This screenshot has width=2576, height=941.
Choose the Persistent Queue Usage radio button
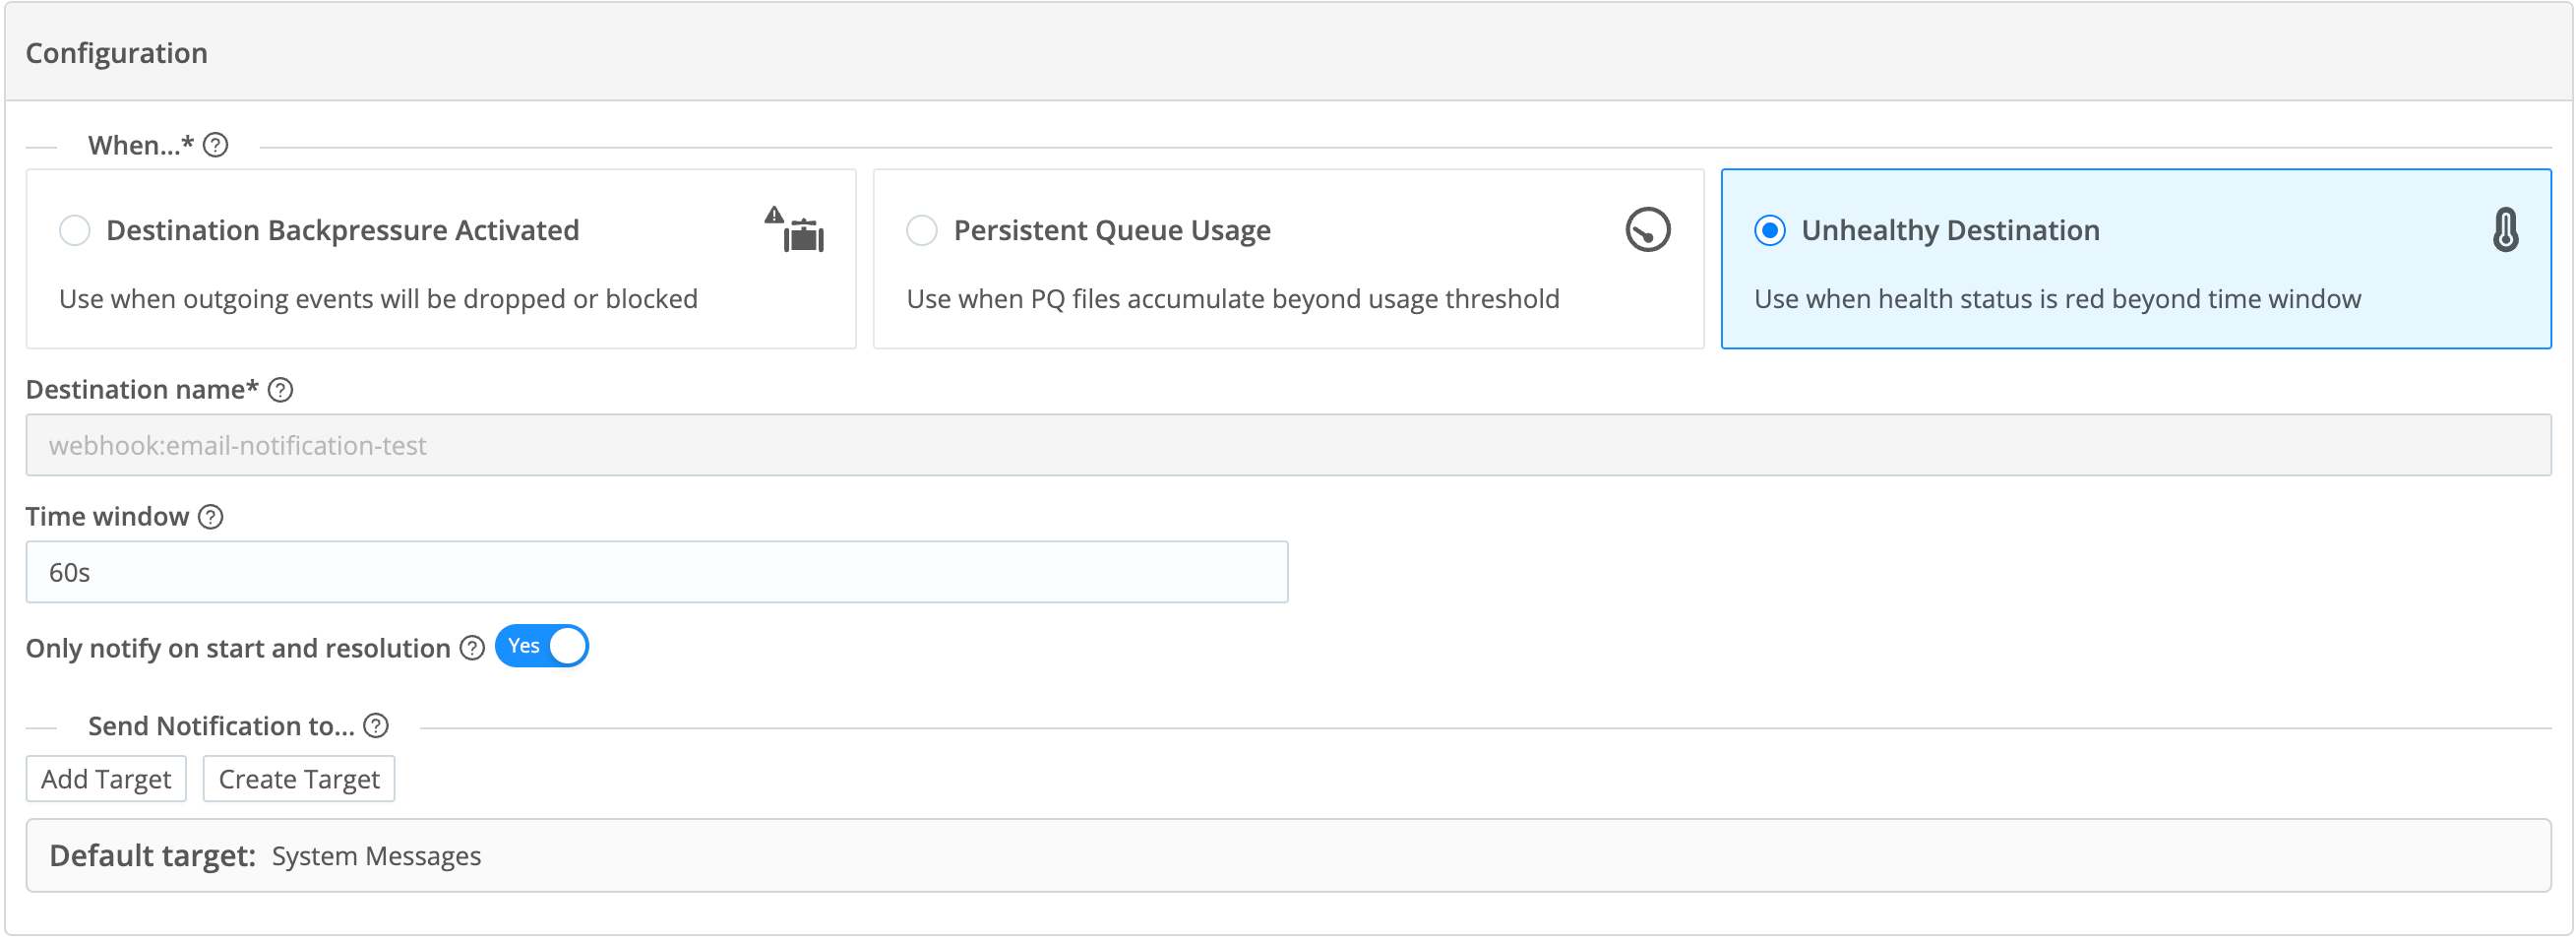pyautogui.click(x=921, y=231)
